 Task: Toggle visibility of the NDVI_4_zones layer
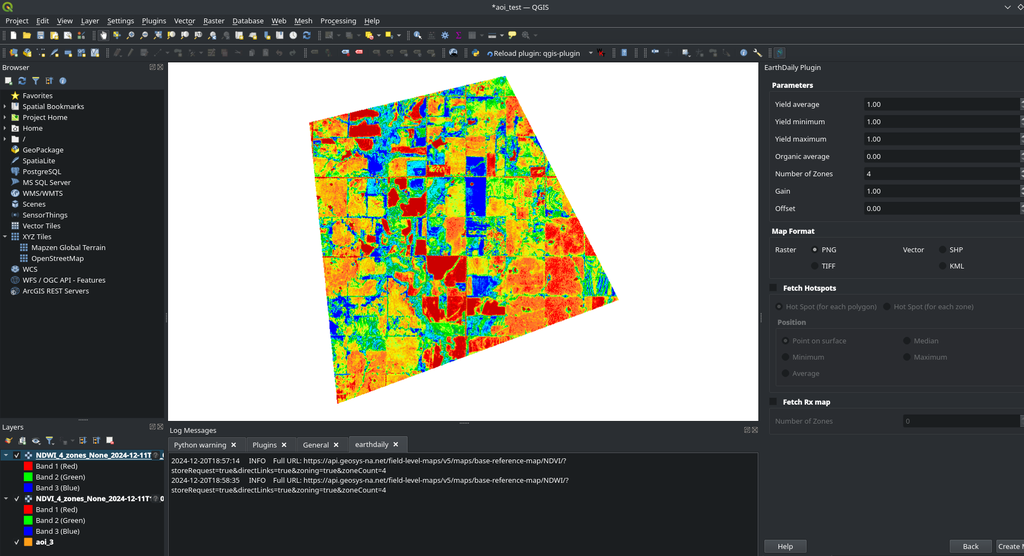point(17,499)
